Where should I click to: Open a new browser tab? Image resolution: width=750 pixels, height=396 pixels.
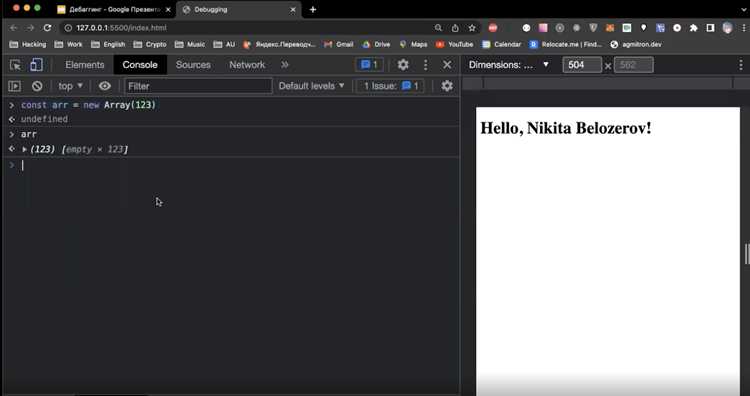[x=312, y=10]
